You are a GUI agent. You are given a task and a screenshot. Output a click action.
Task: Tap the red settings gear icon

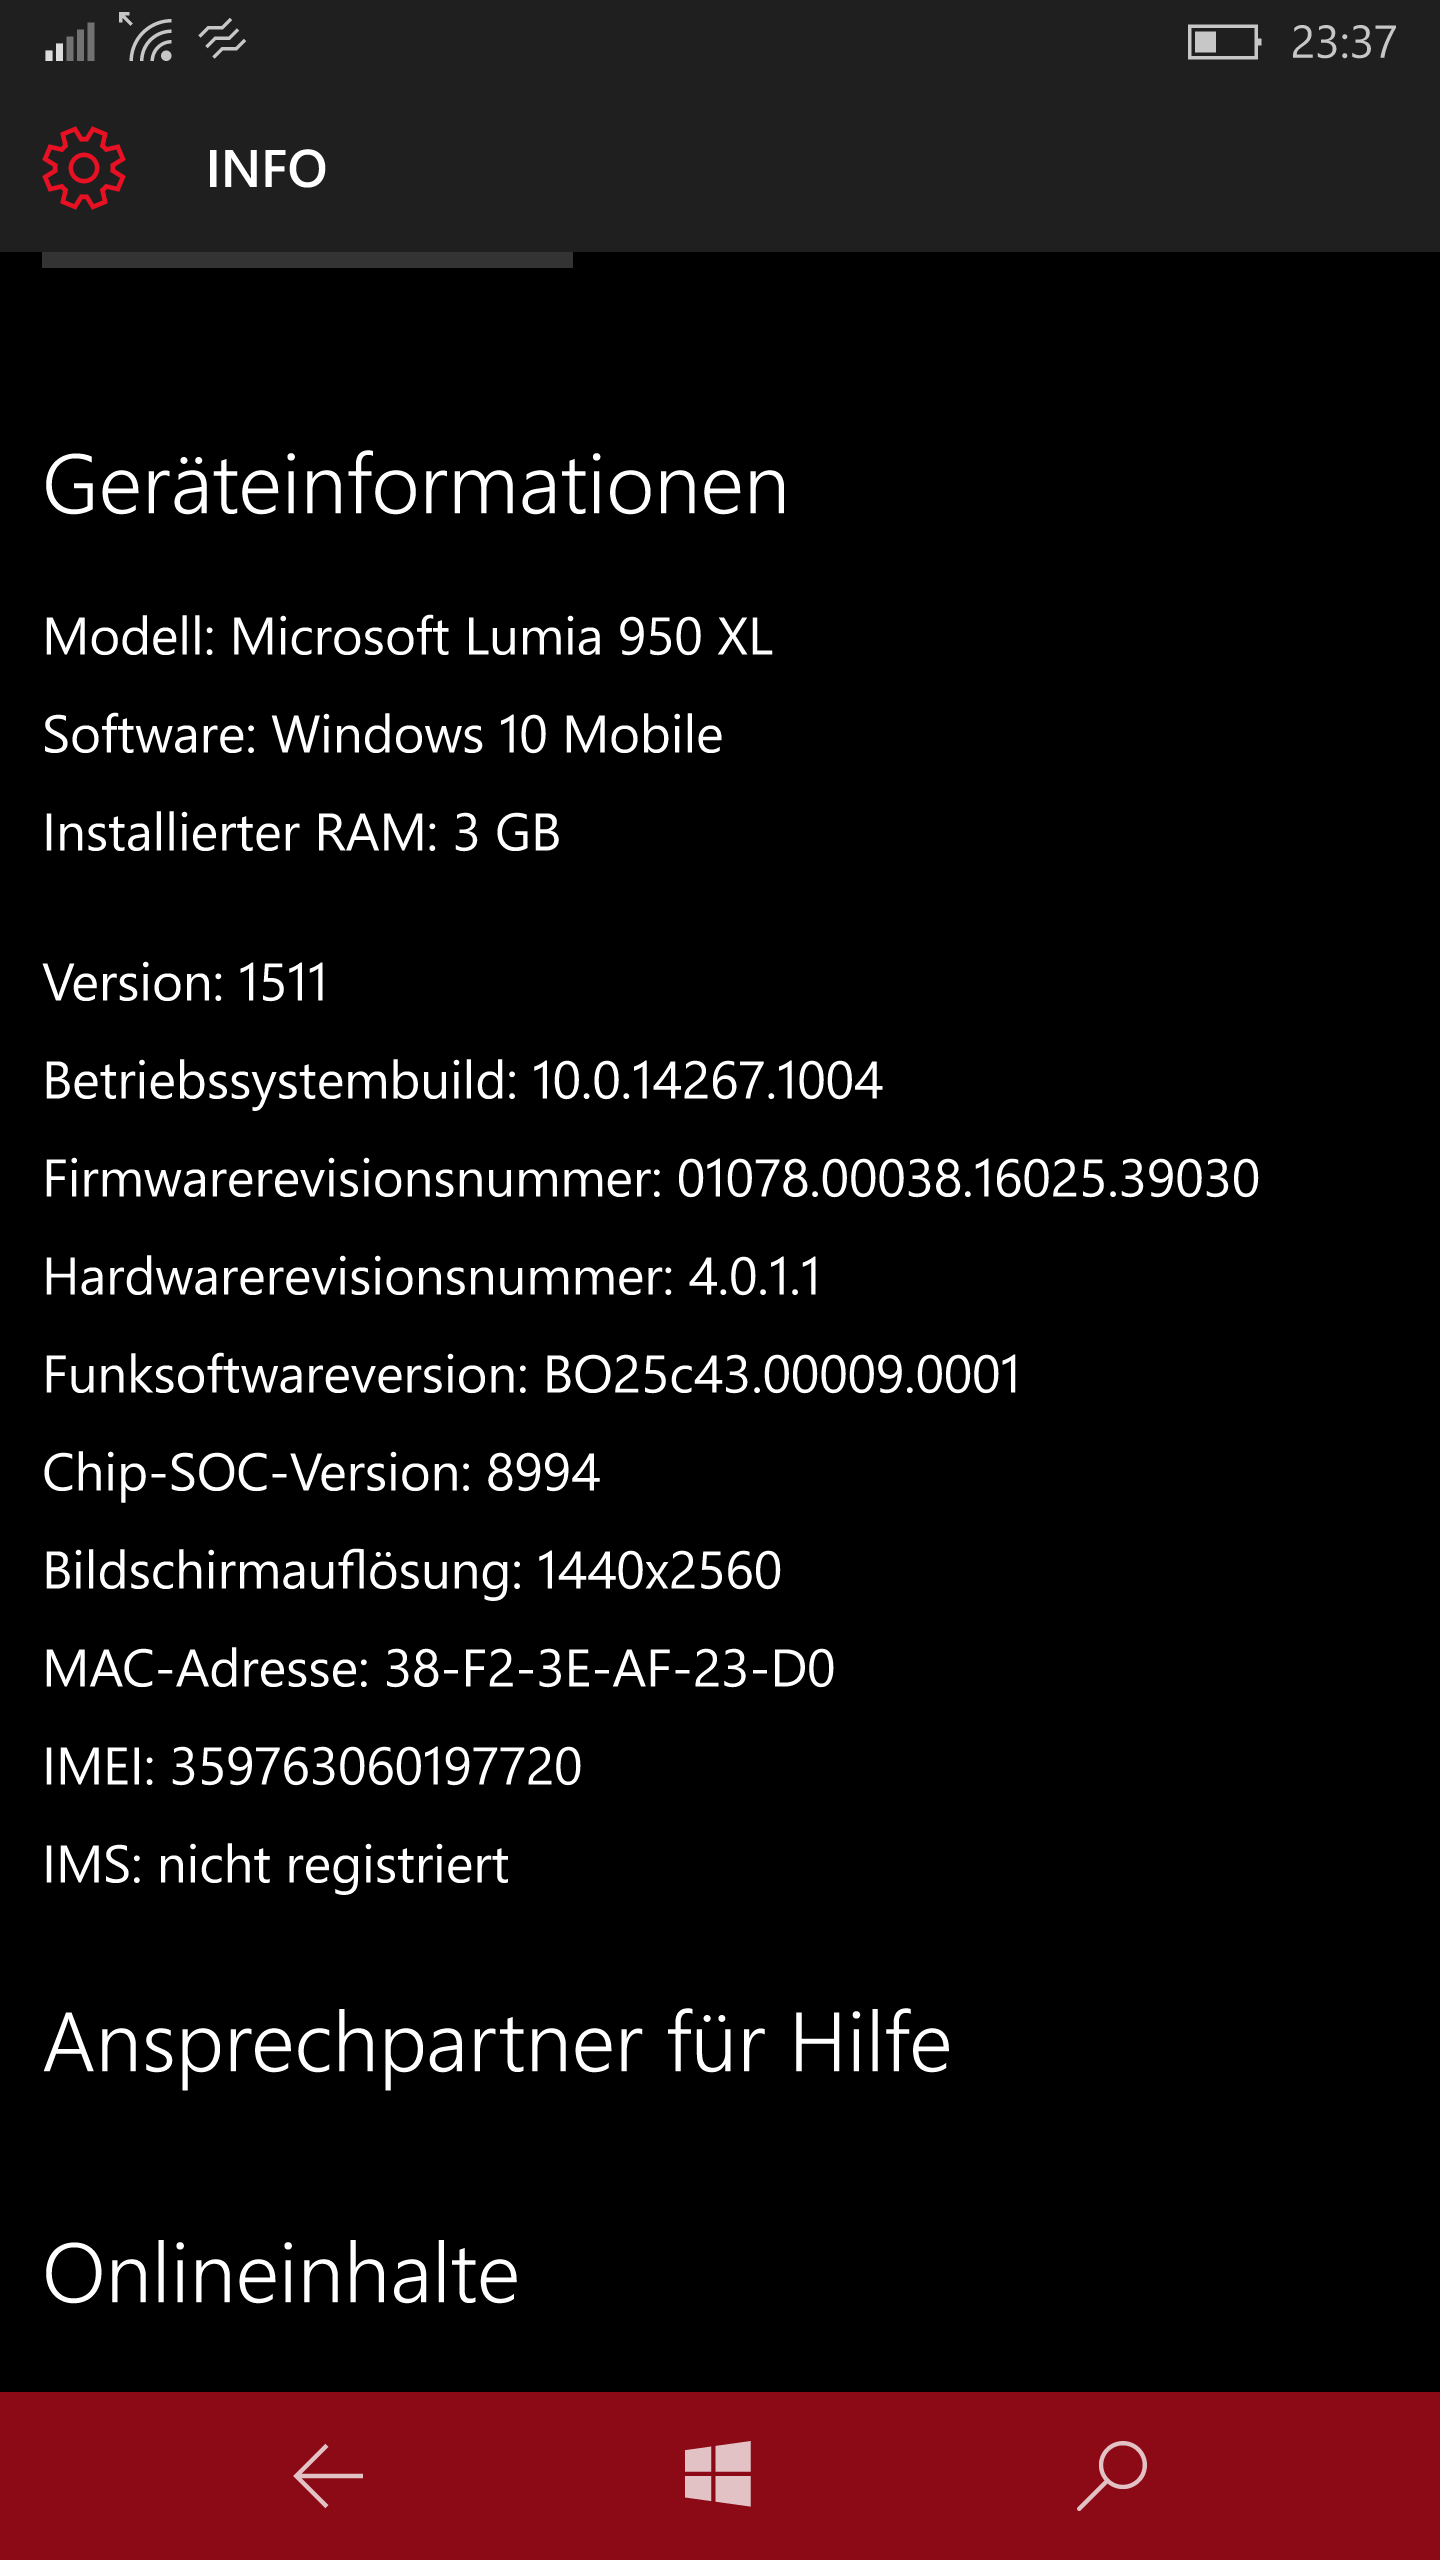click(x=84, y=168)
